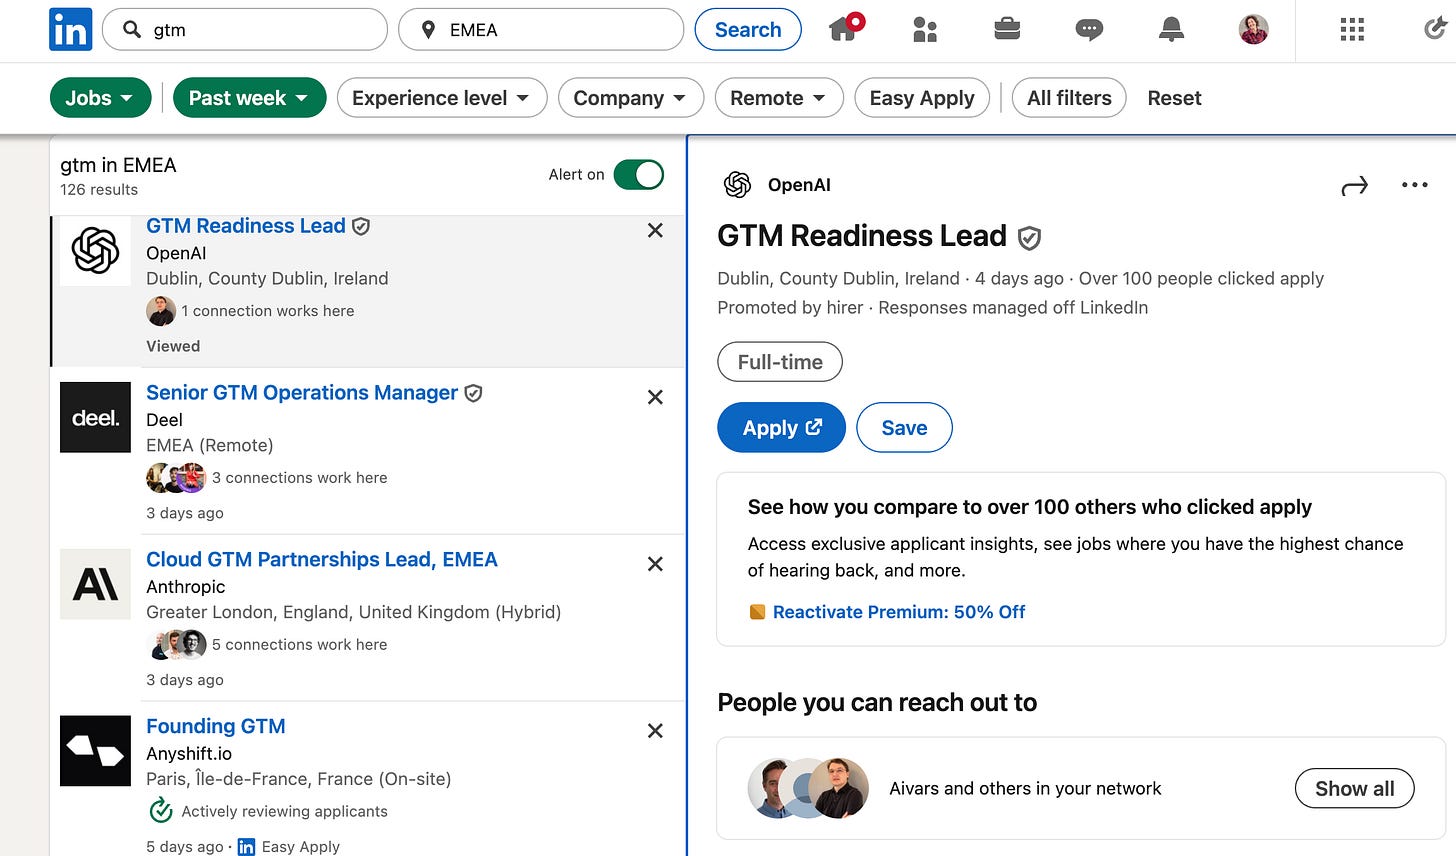This screenshot has width=1456, height=856.
Task: Click the connection avatars under the Anthropic listing
Action: pyautogui.click(x=176, y=645)
